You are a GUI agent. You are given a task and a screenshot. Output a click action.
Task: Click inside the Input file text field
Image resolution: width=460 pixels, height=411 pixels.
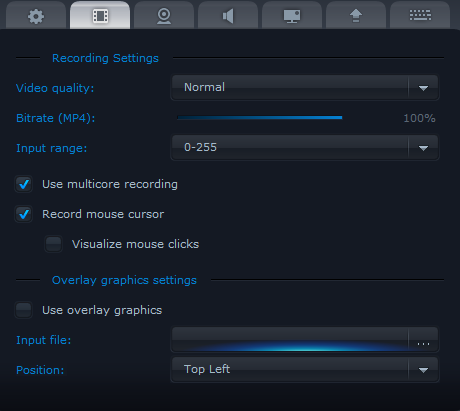pos(290,340)
